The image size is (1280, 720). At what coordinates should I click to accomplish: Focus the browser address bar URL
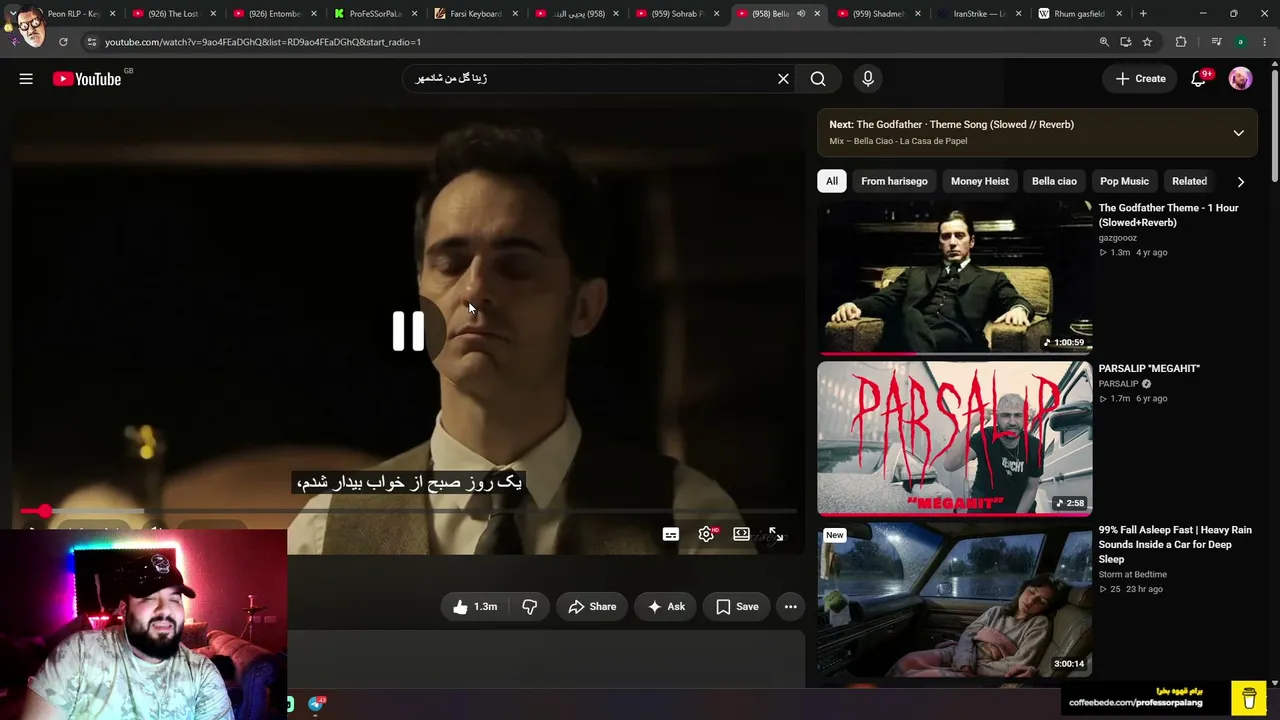263,42
